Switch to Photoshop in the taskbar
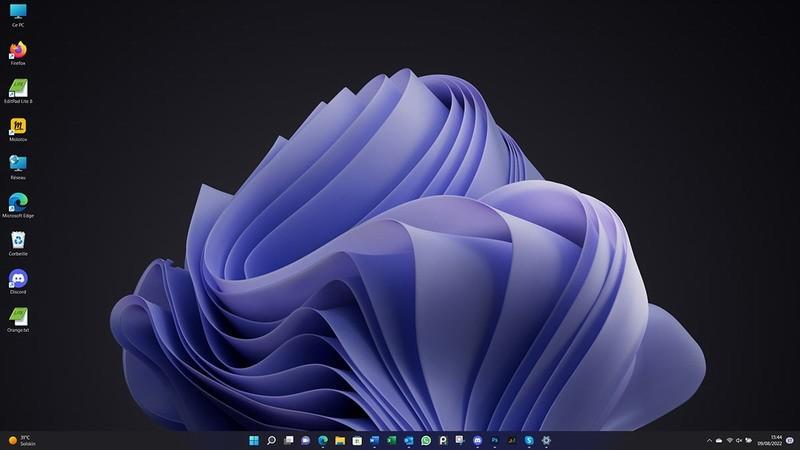This screenshot has width=800, height=450. point(494,440)
